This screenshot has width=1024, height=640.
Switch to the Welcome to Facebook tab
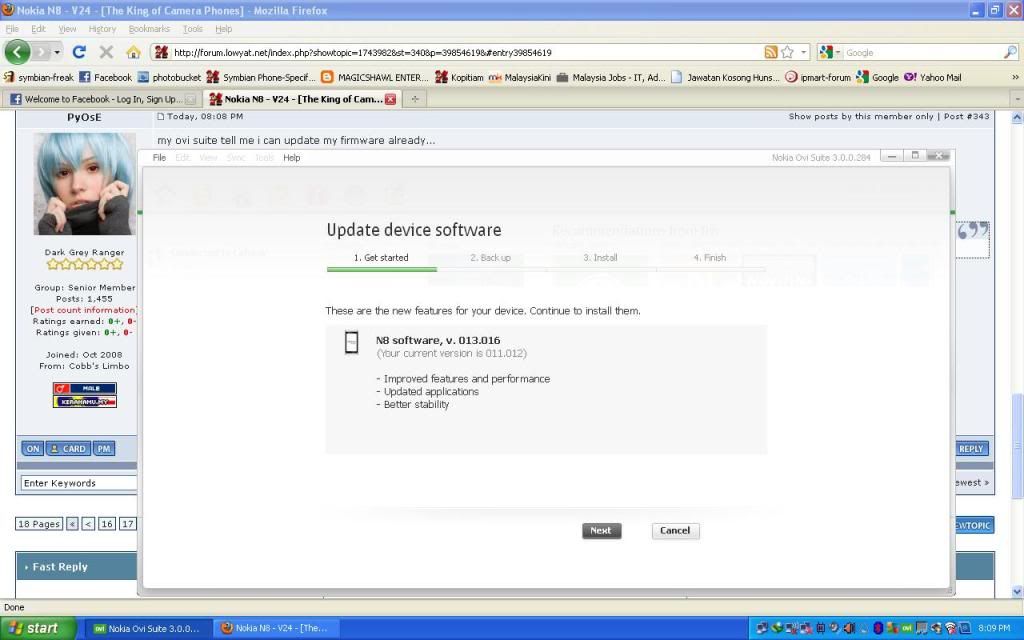(x=96, y=99)
